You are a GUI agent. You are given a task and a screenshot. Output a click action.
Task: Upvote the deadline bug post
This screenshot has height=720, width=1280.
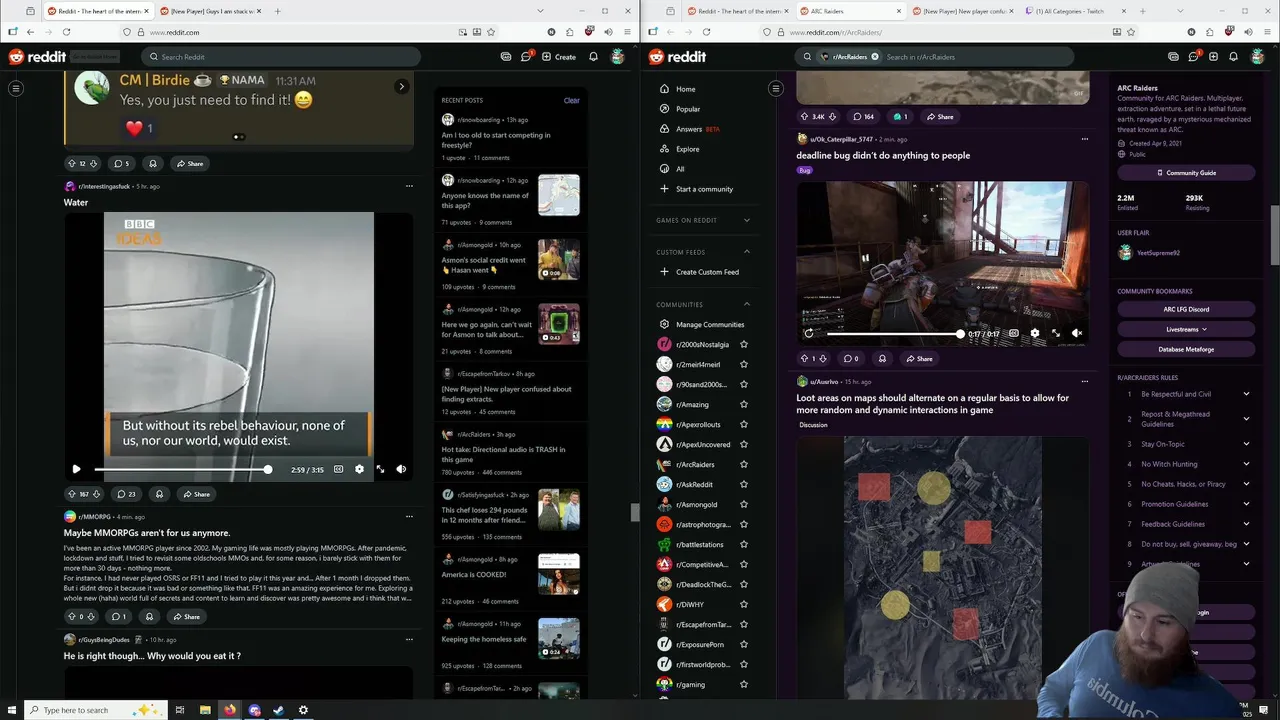click(x=804, y=358)
